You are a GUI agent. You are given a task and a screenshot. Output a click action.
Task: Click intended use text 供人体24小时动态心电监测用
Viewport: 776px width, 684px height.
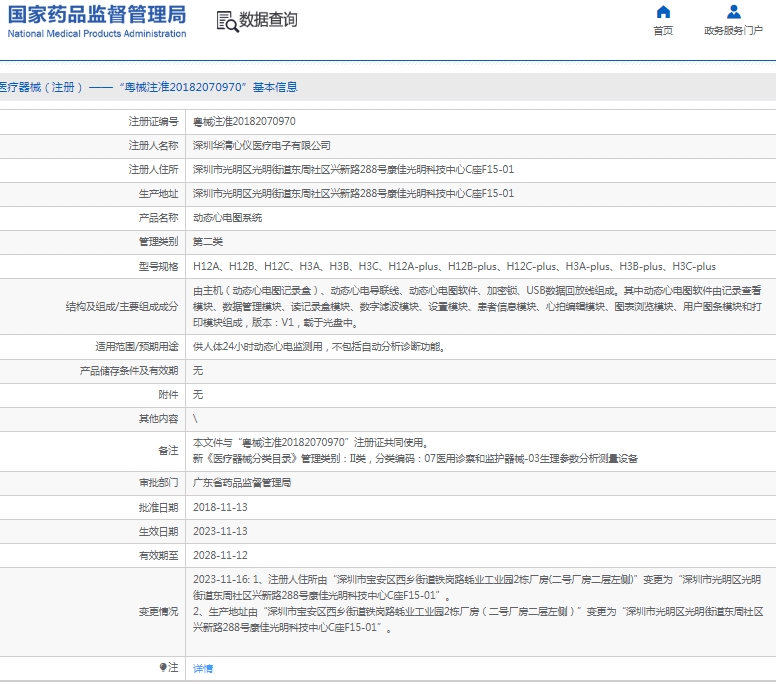tap(319, 346)
